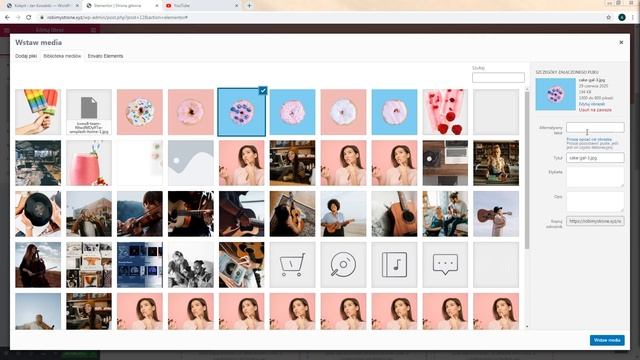
Task: Select the vinyl disc icon image
Action: pos(343,265)
